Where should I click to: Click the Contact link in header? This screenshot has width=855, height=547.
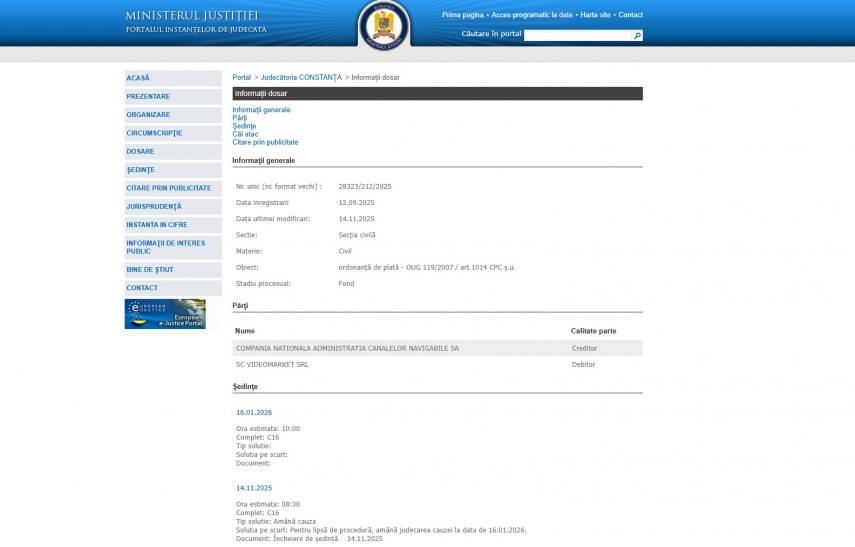pyautogui.click(x=630, y=15)
